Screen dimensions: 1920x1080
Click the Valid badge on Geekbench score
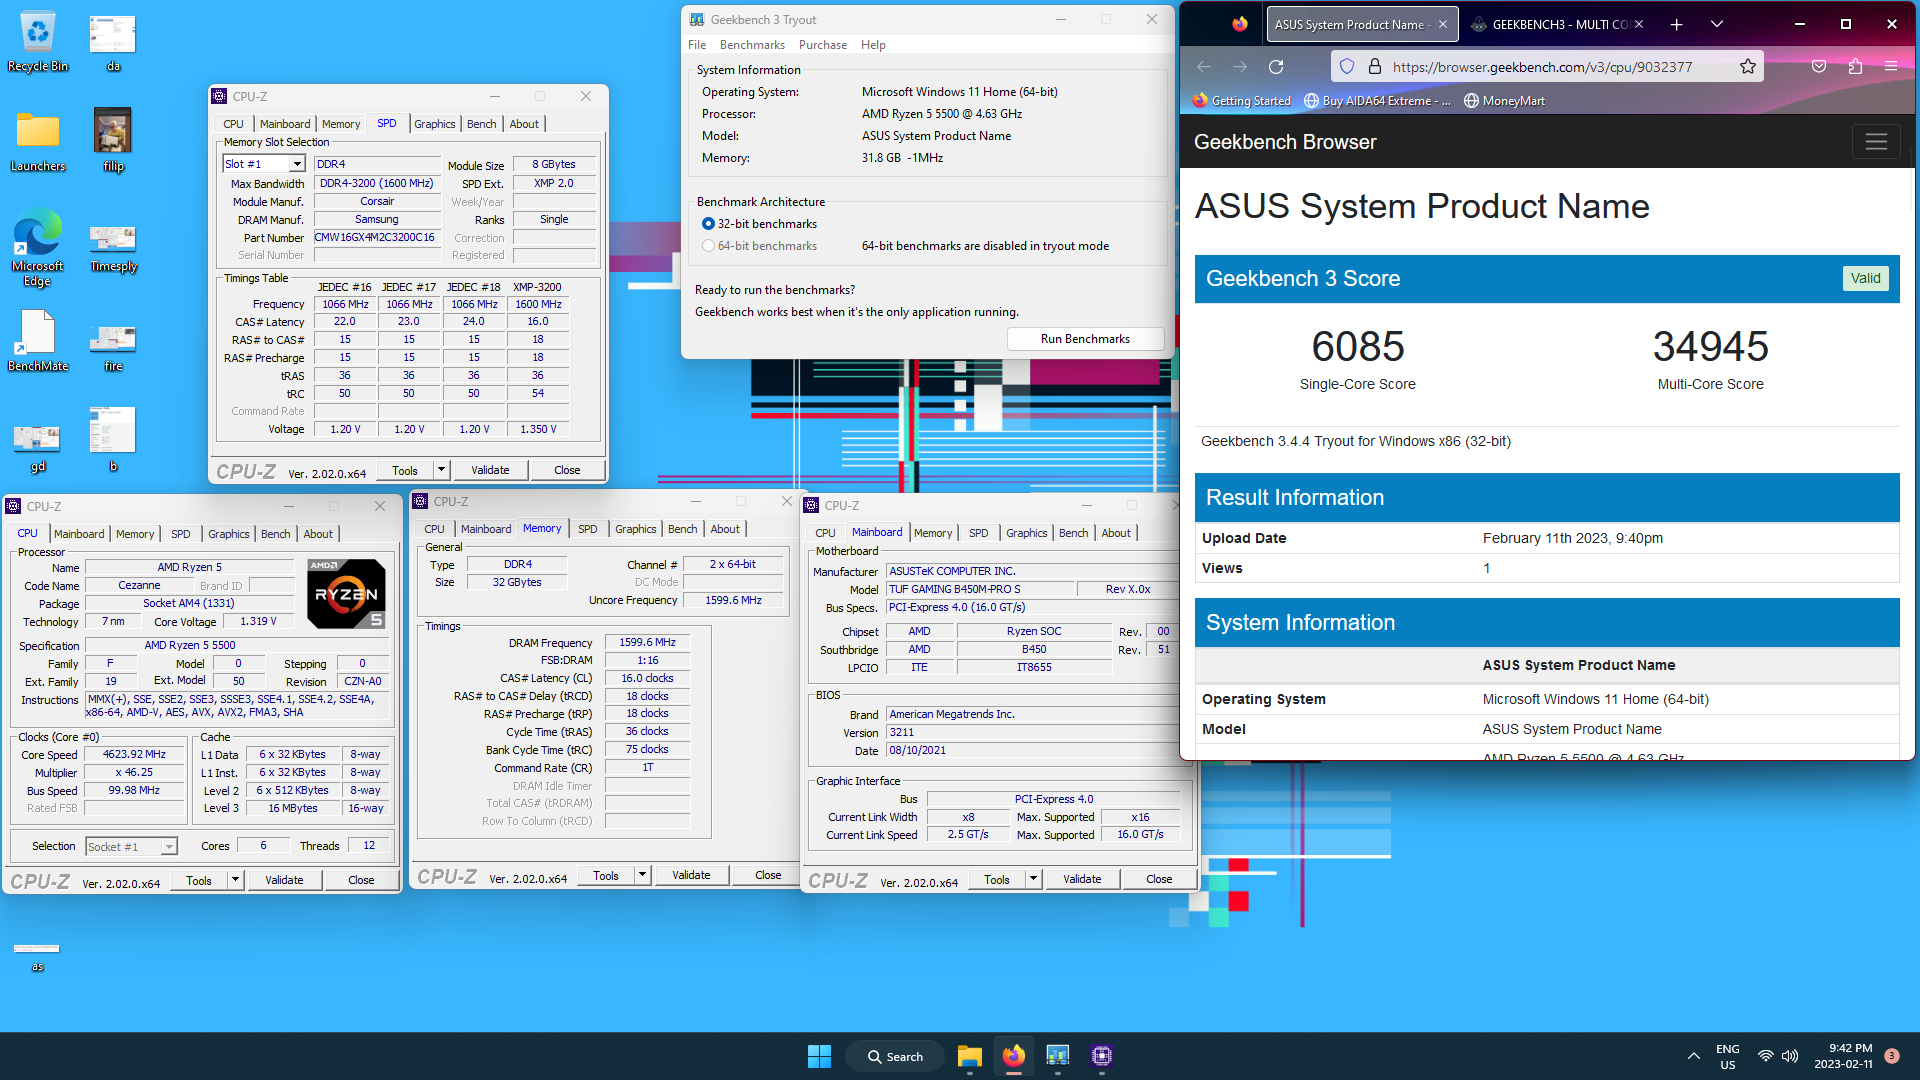click(x=1865, y=278)
